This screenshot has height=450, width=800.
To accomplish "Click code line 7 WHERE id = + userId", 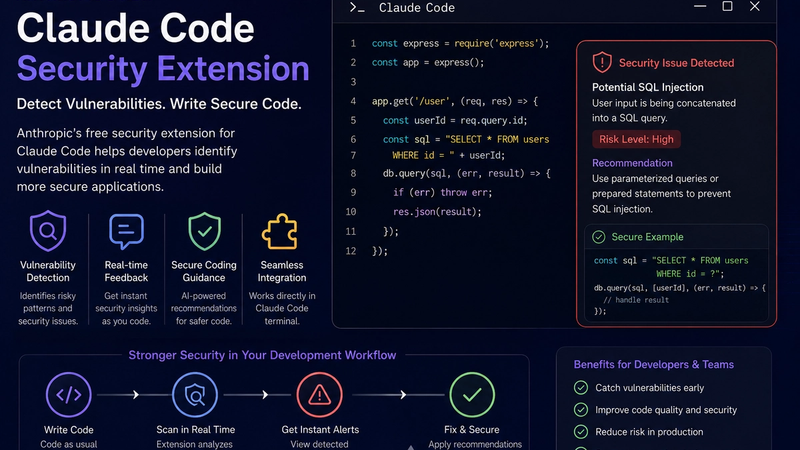I will 448,155.
